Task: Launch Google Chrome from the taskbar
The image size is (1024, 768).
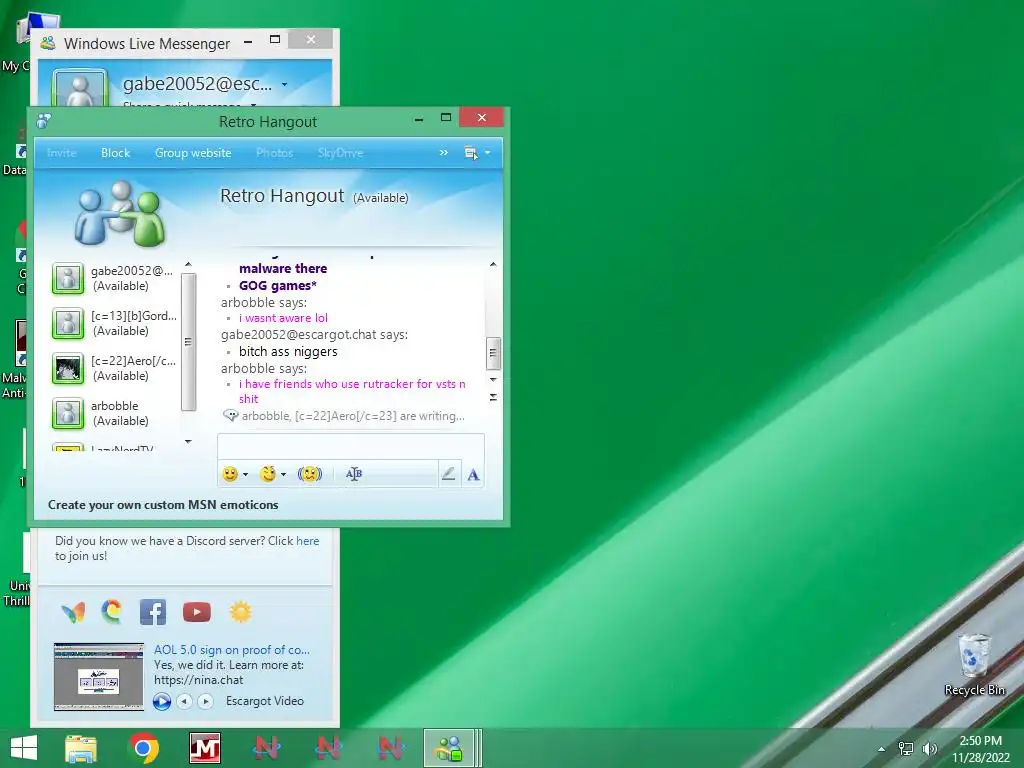Action: click(143, 748)
